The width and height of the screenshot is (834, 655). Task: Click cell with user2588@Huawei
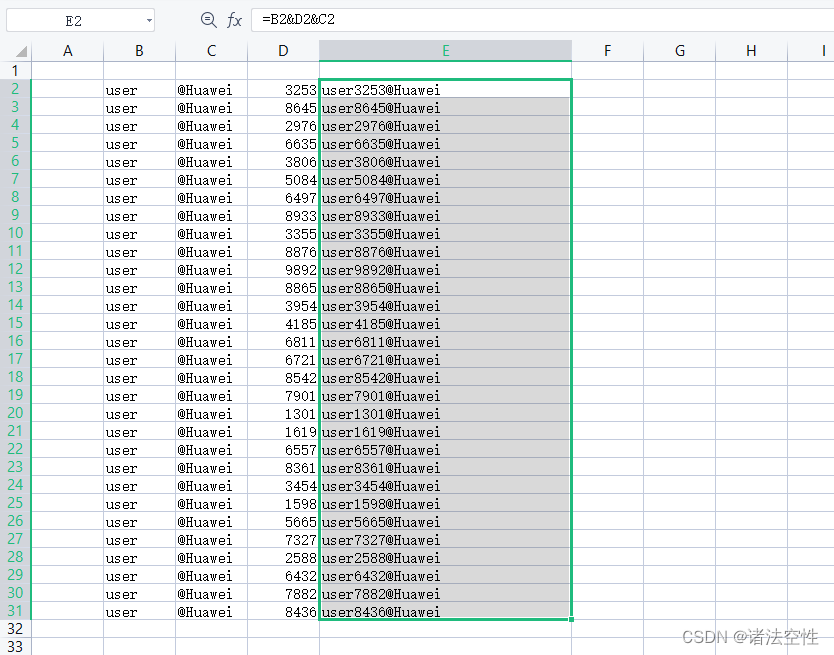pos(445,557)
